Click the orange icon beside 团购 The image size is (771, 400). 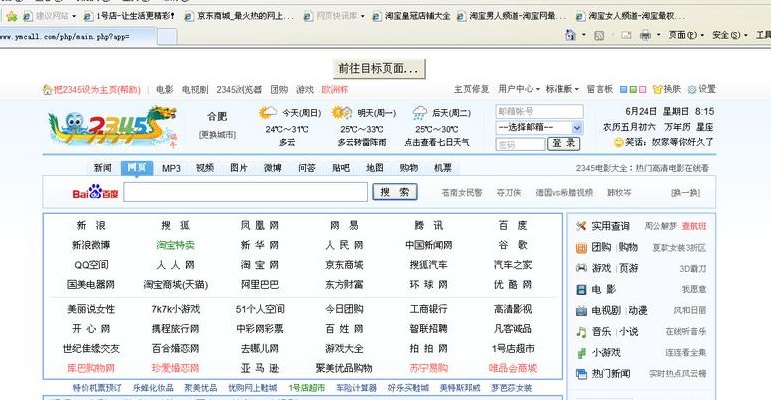(581, 247)
